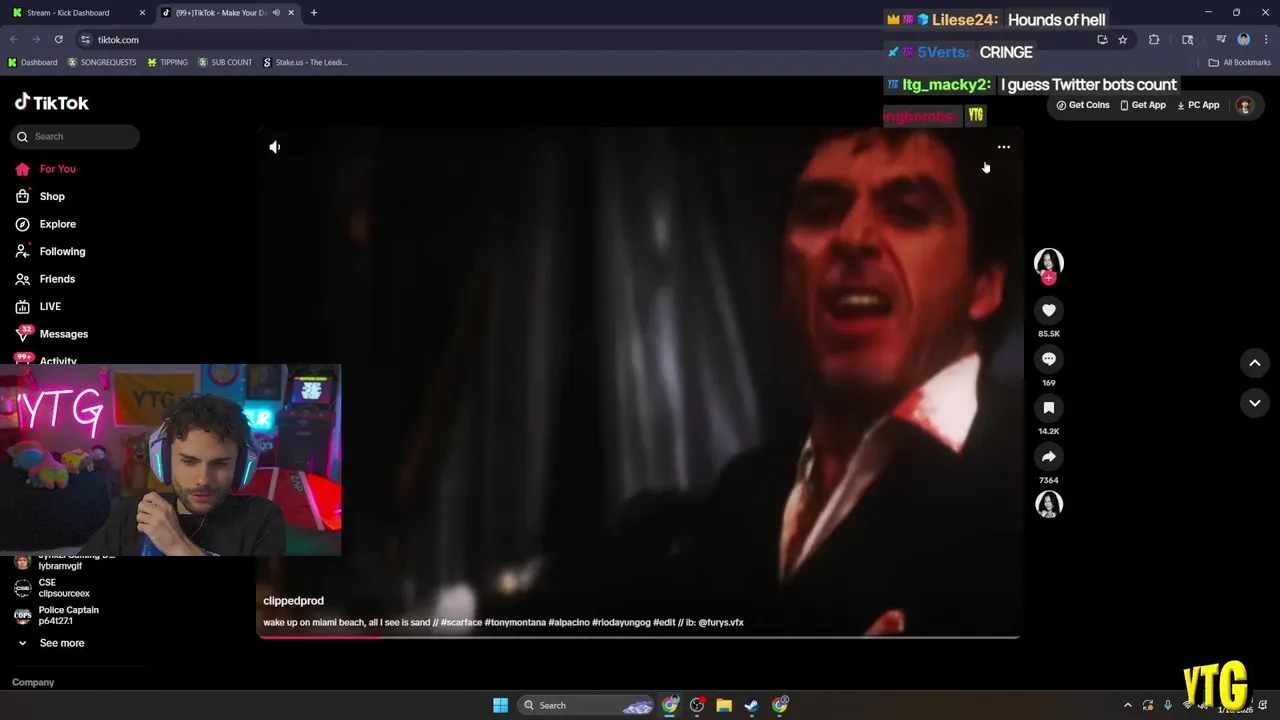Click the Scarface video to pause

pyautogui.click(x=638, y=380)
